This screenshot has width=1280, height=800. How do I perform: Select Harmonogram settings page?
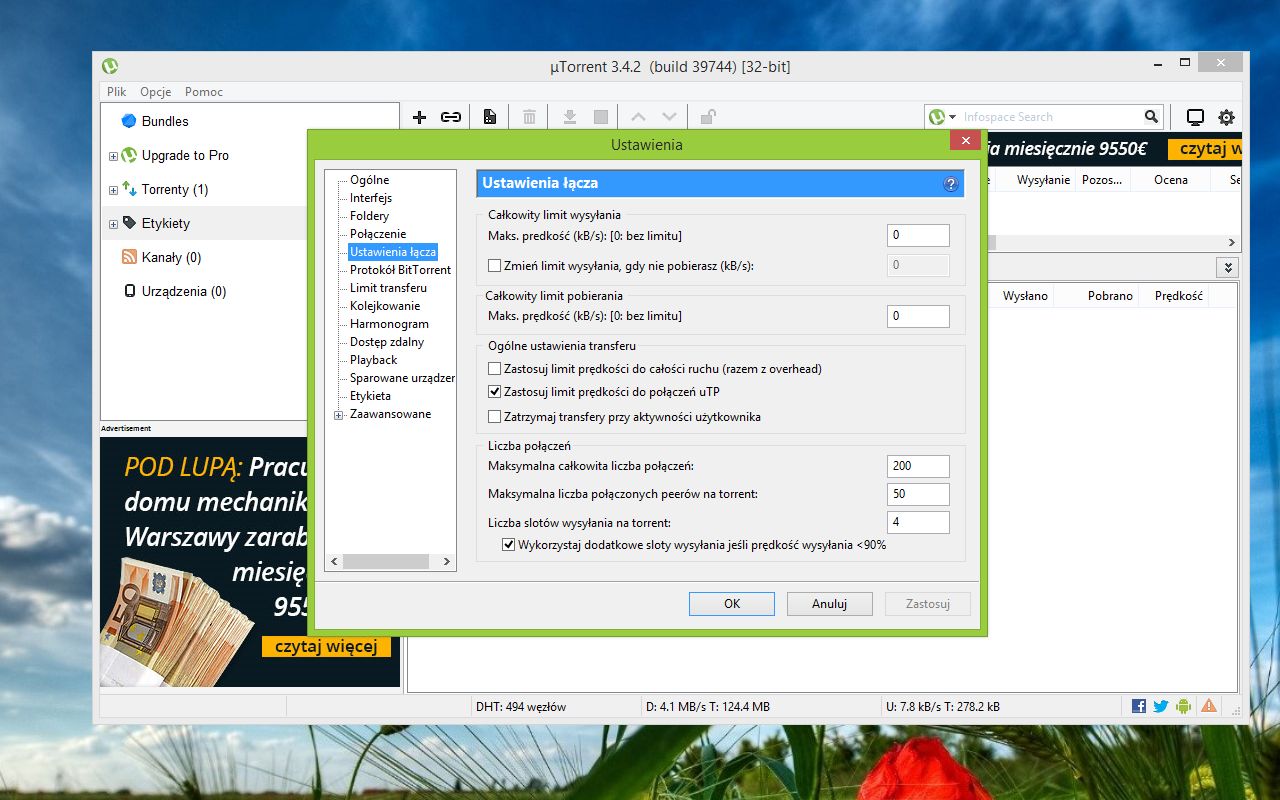tap(389, 324)
